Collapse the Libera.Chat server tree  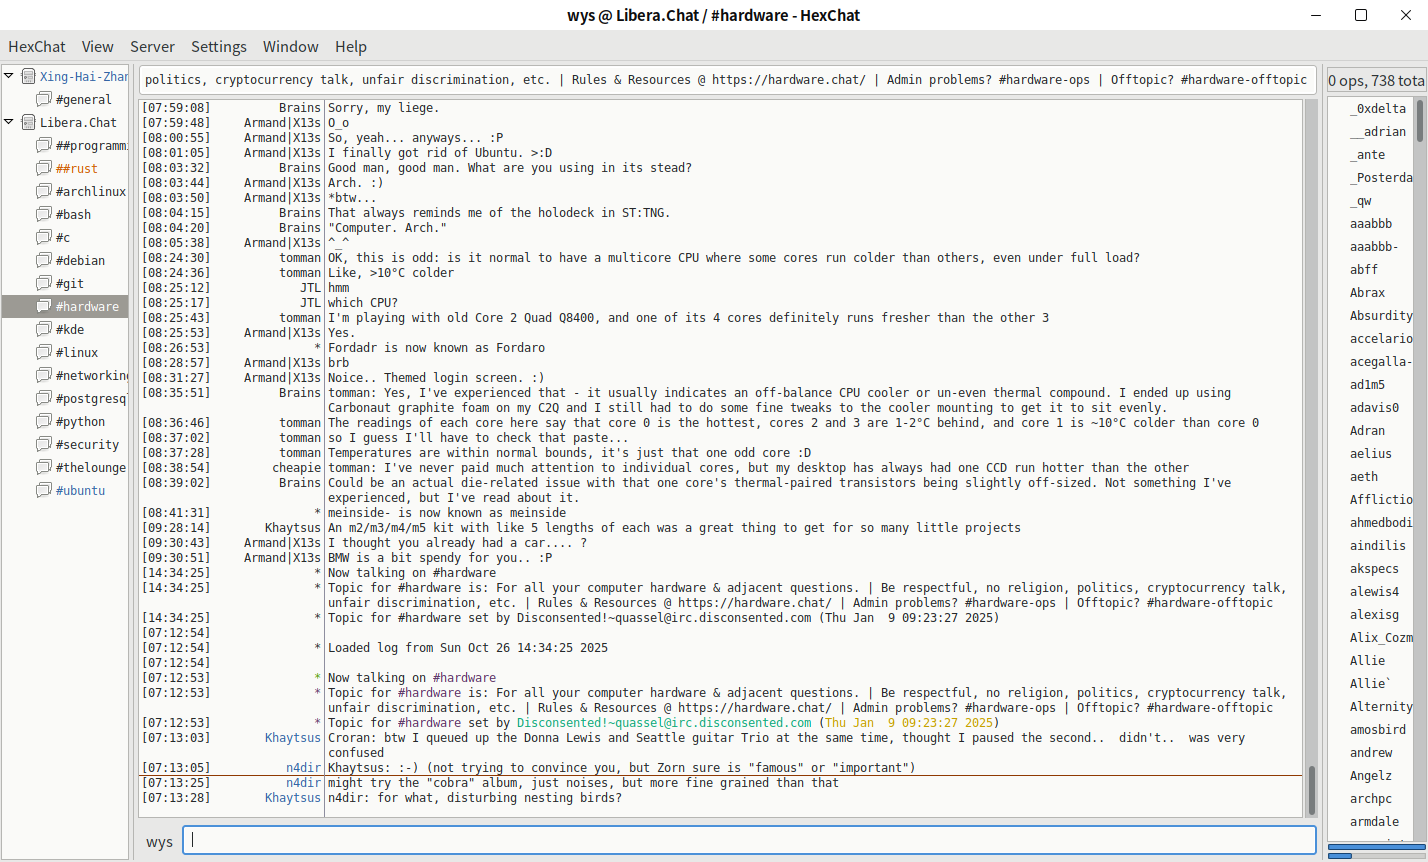click(x=9, y=122)
